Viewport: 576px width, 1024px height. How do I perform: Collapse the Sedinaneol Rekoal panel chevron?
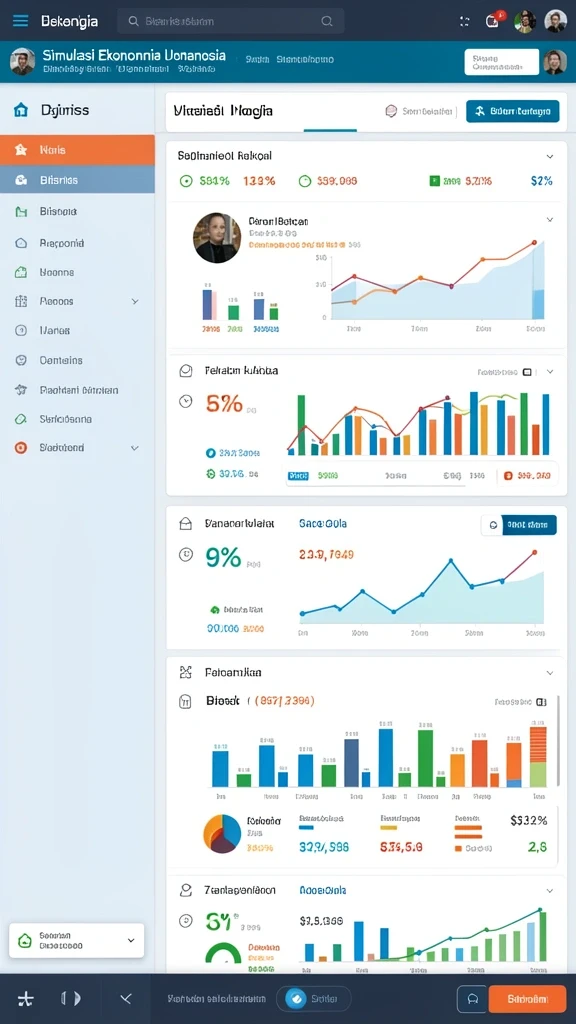549,157
